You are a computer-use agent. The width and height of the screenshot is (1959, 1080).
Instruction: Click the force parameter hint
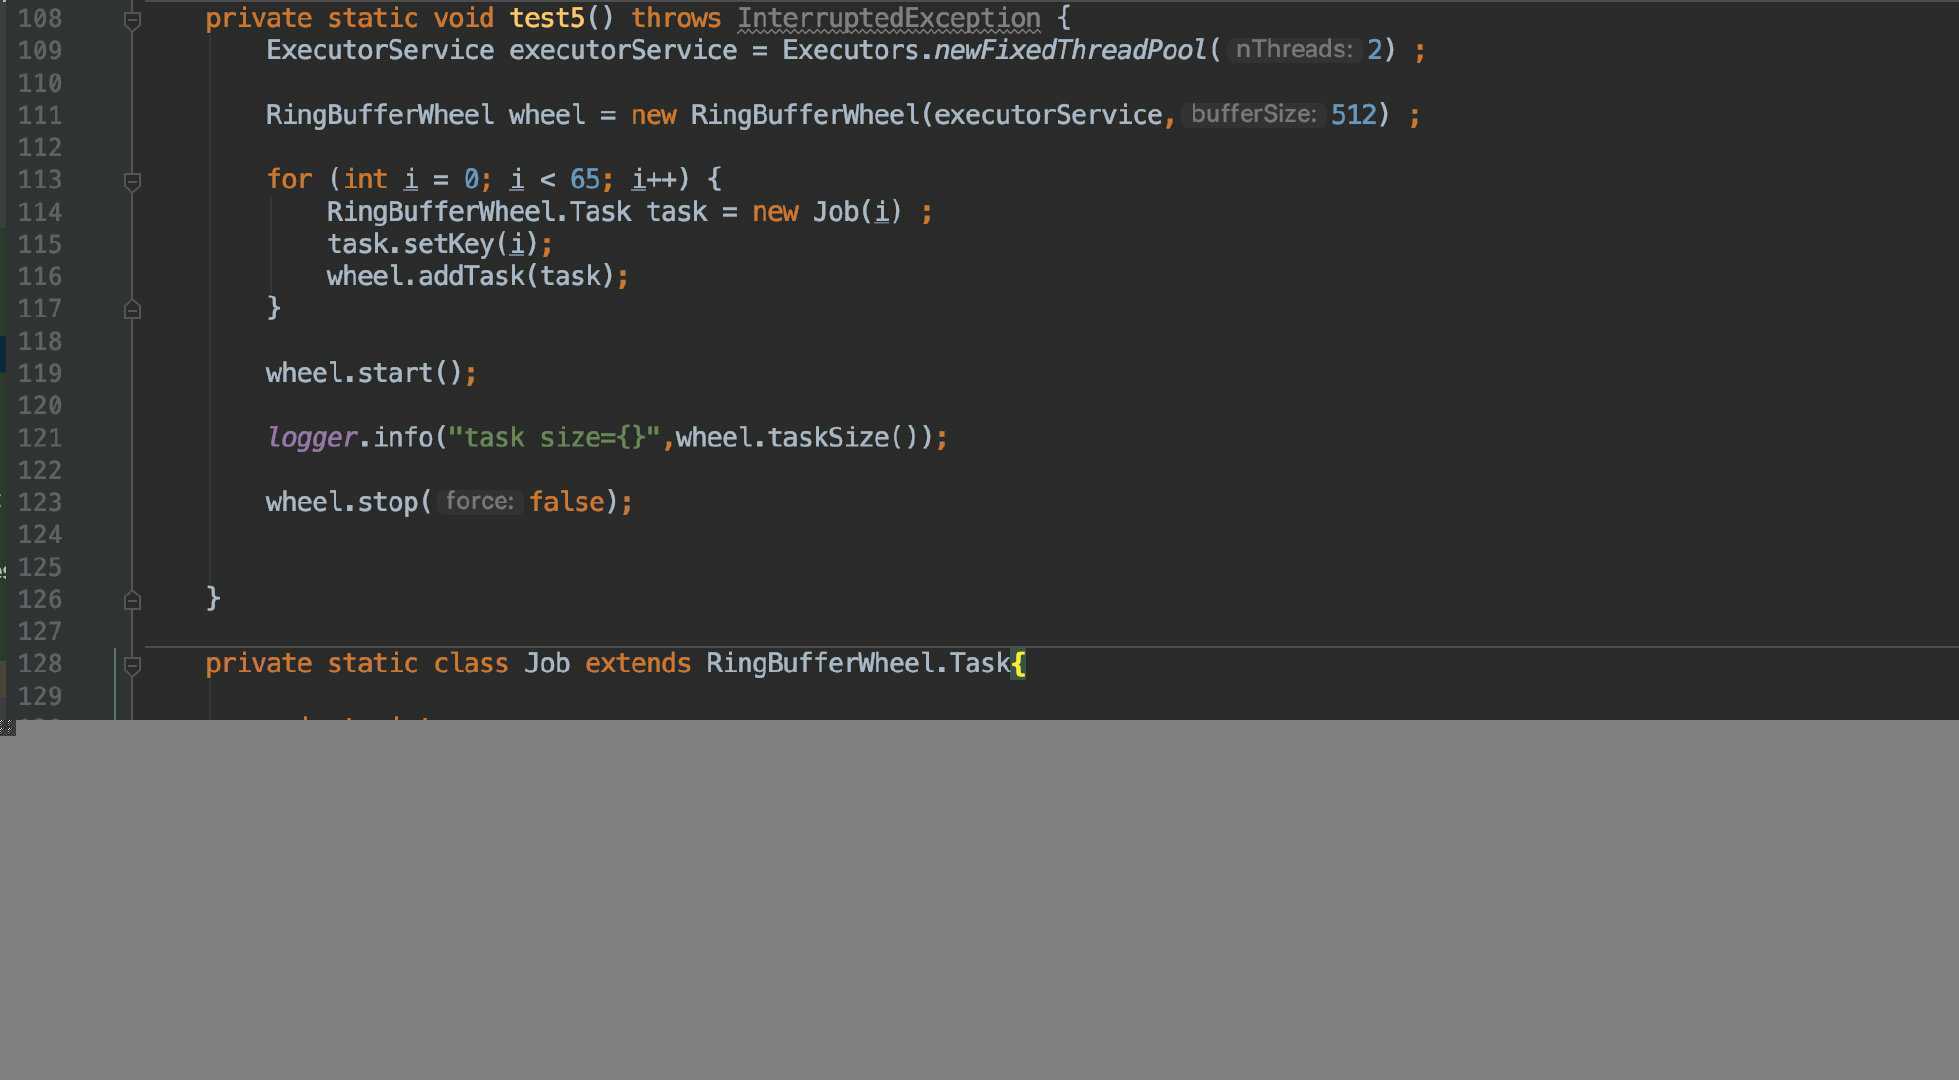point(479,501)
